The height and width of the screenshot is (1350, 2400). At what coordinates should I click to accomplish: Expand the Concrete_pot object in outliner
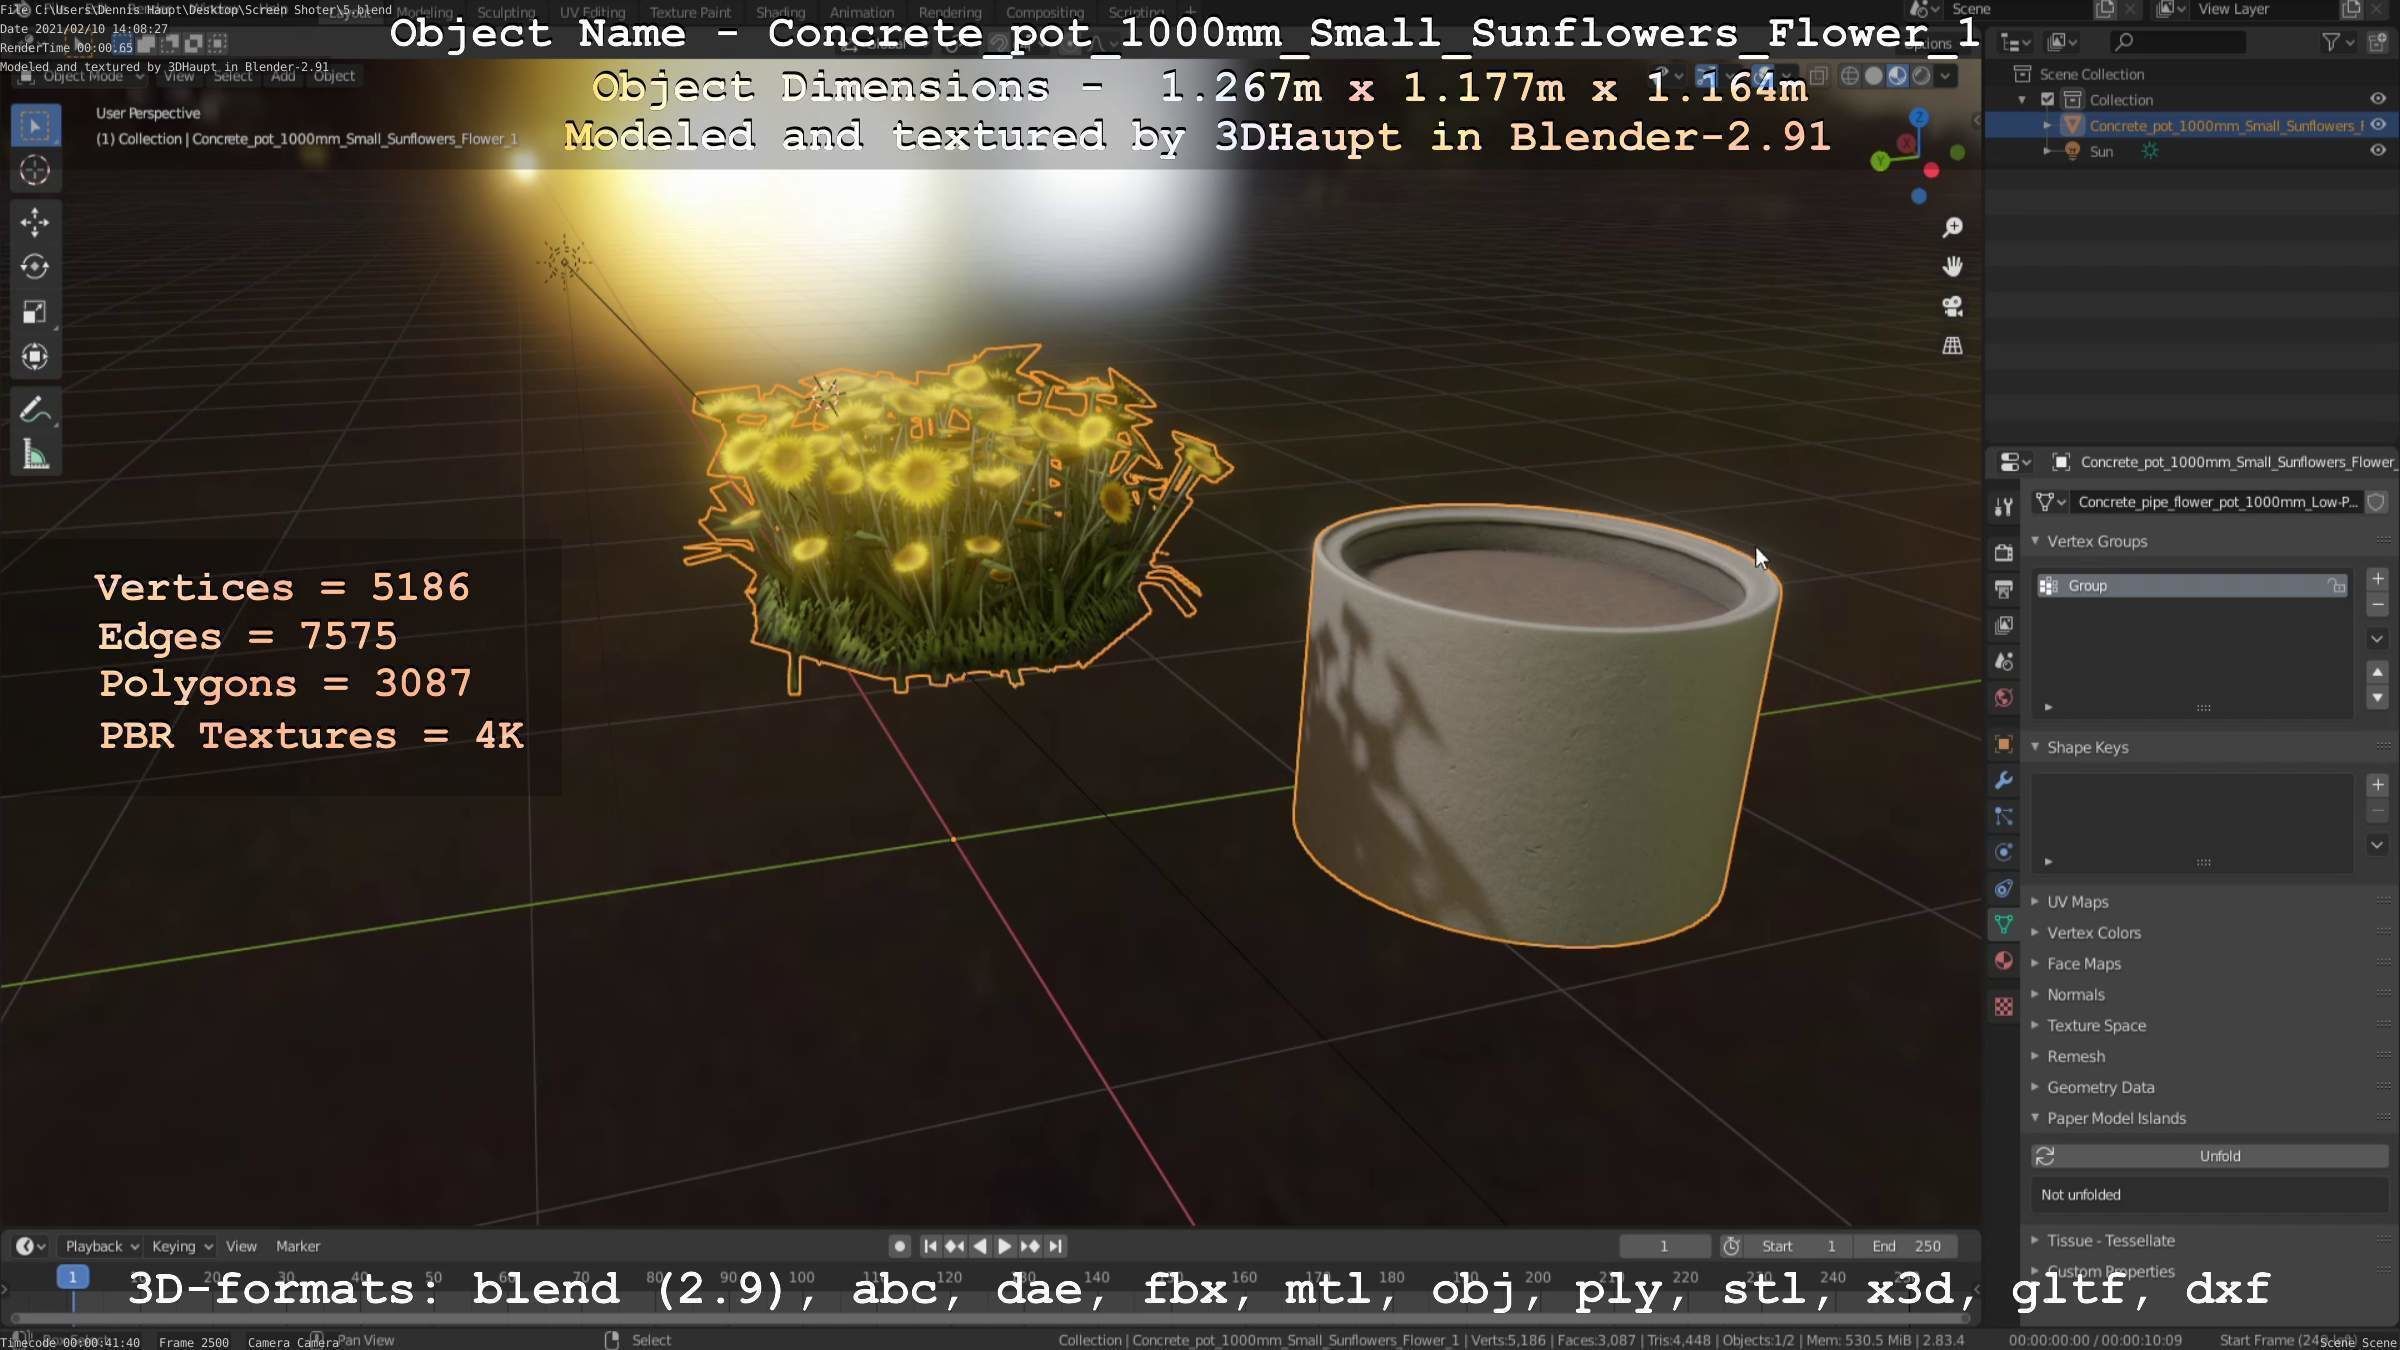coord(2047,125)
